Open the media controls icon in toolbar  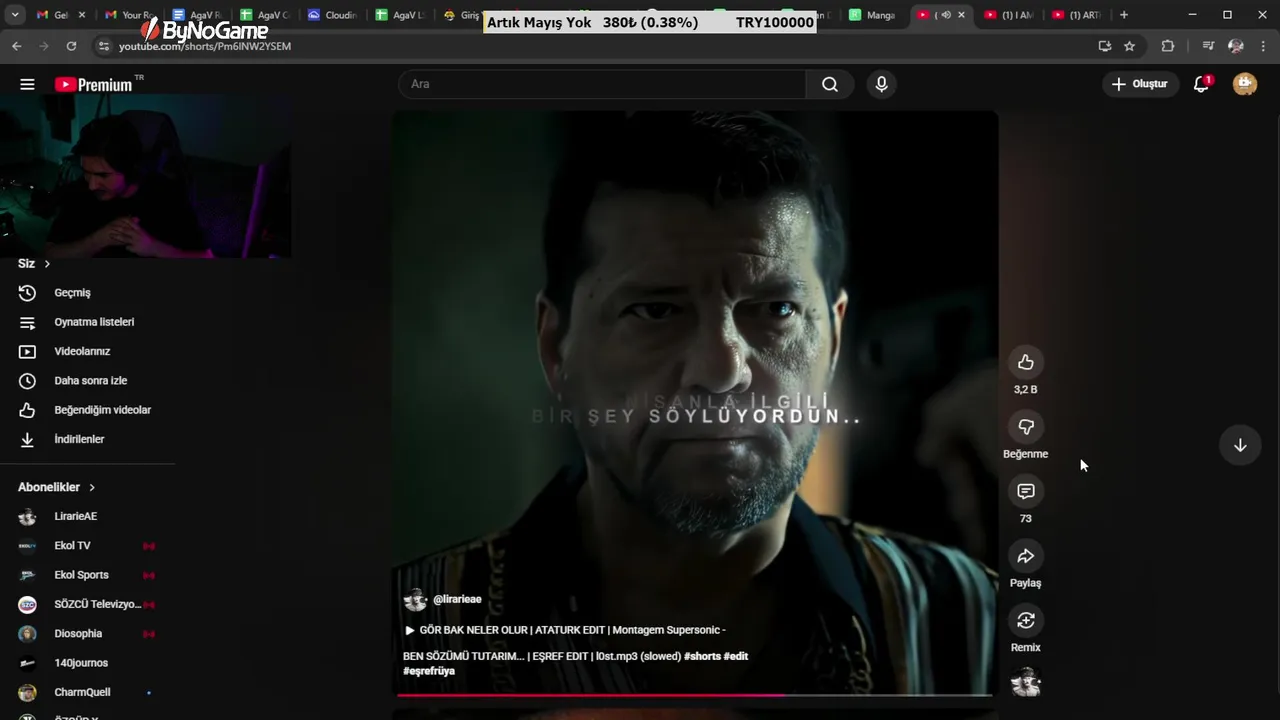pyautogui.click(x=1208, y=46)
